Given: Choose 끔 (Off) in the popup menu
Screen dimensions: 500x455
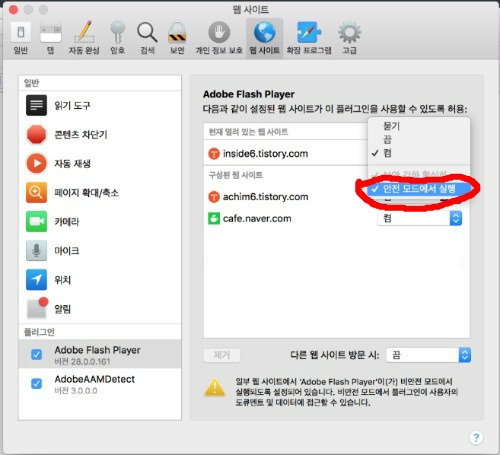Looking at the screenshot, I should (419, 139).
